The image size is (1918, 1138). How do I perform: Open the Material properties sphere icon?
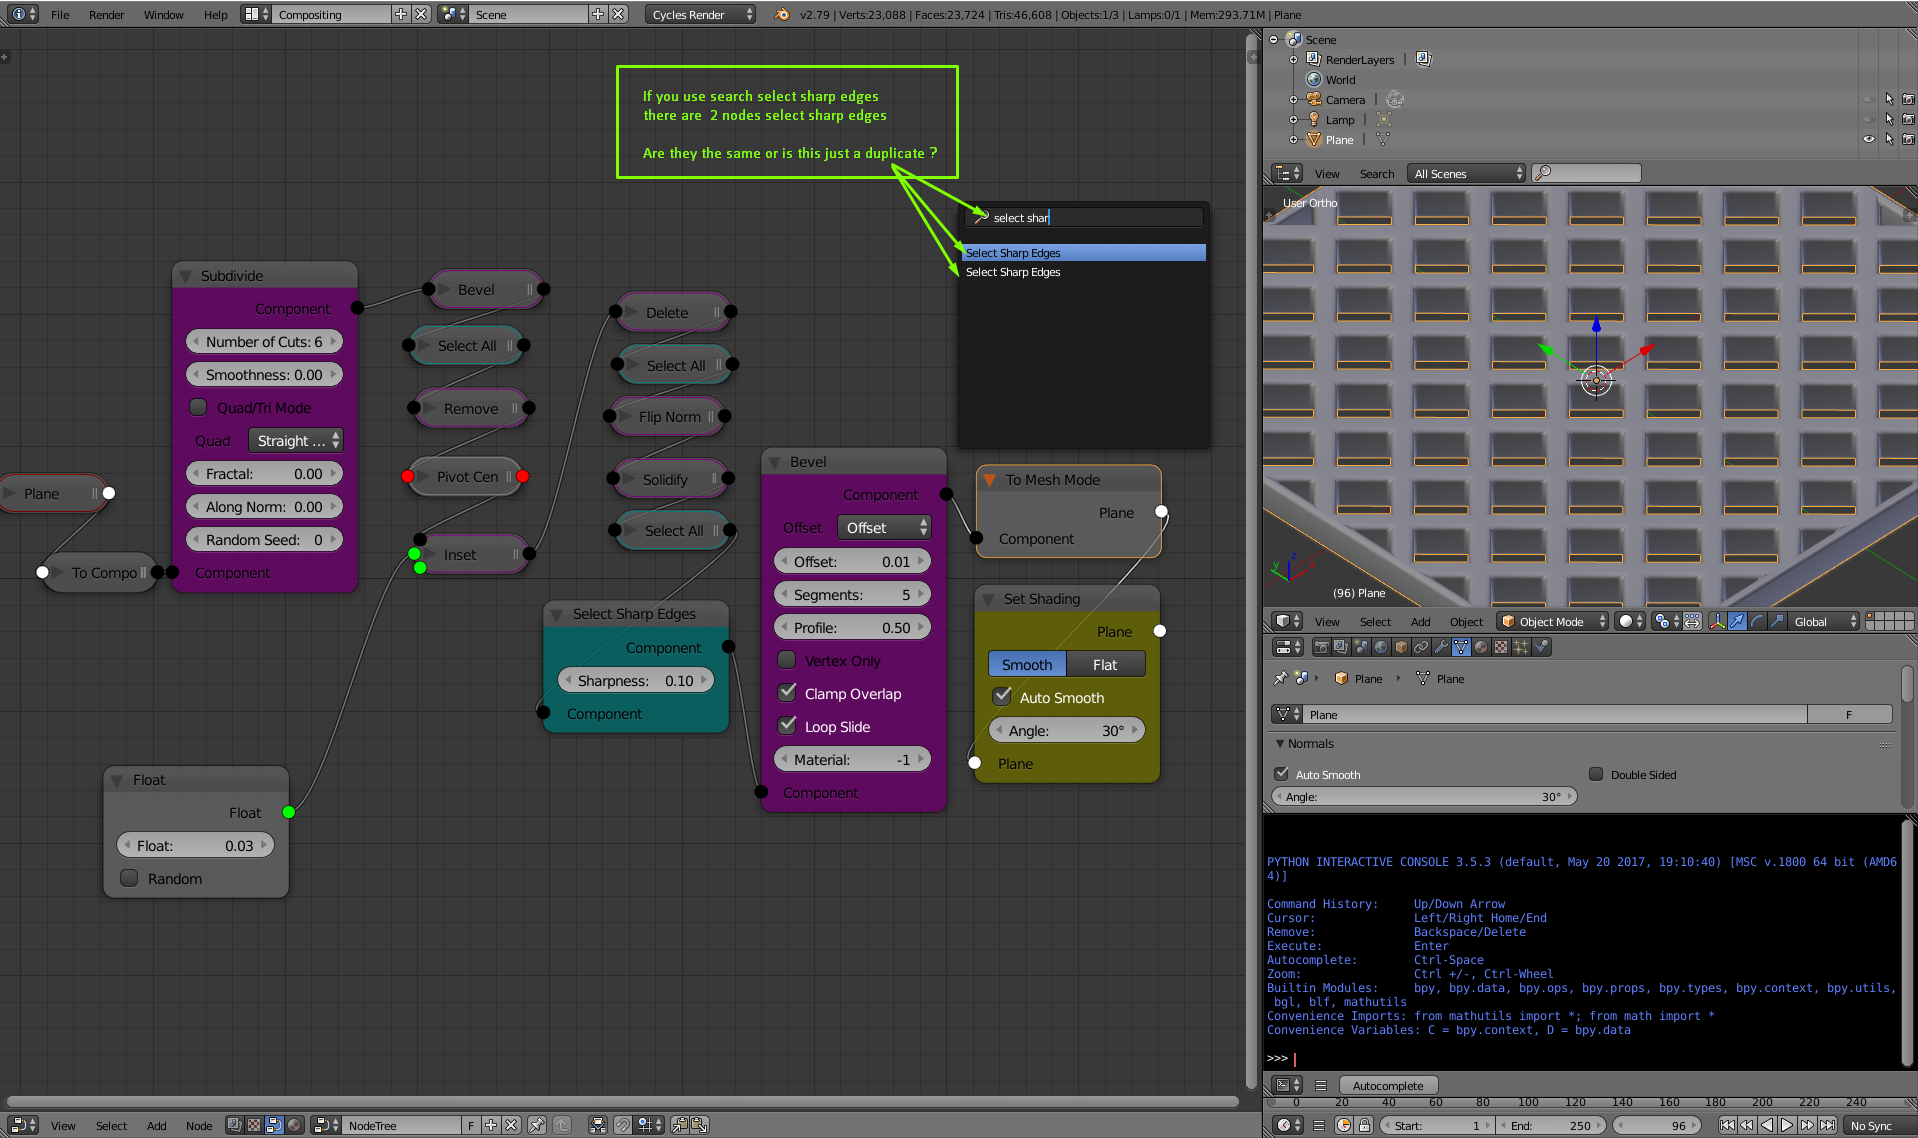1481,647
